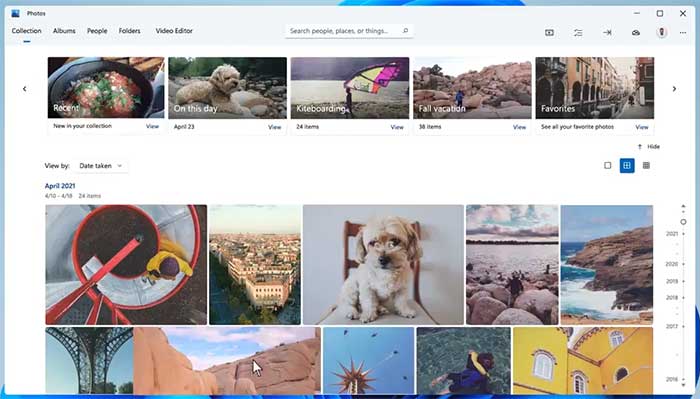The width and height of the screenshot is (700, 399).
Task: Jump to 2021 on the timeline
Action: point(672,233)
